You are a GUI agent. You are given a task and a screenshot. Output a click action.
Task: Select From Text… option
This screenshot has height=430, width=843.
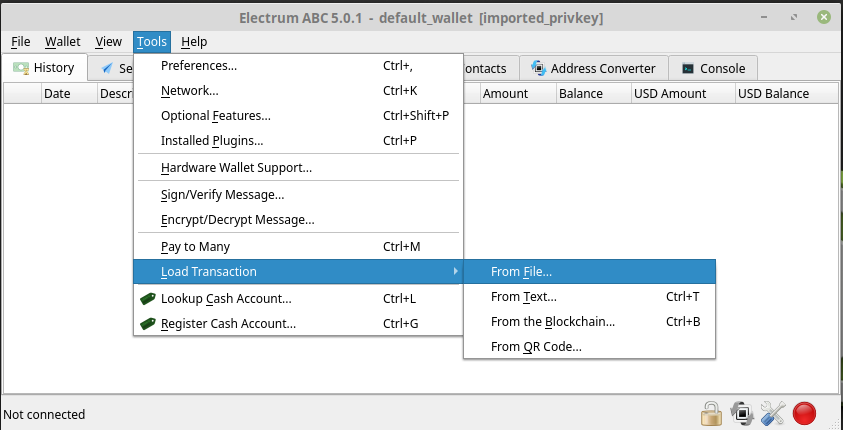tap(589, 297)
